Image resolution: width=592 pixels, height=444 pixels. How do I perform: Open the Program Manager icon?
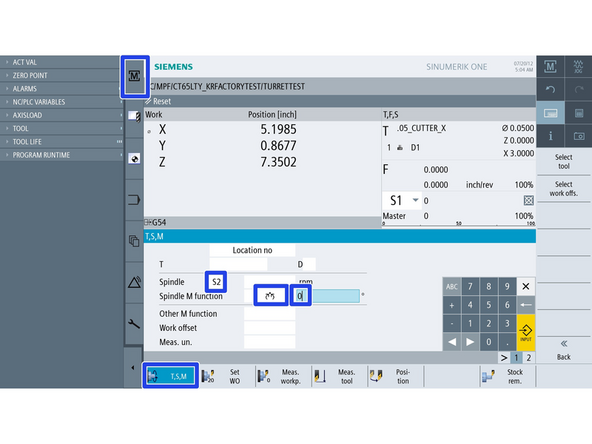coord(134,241)
